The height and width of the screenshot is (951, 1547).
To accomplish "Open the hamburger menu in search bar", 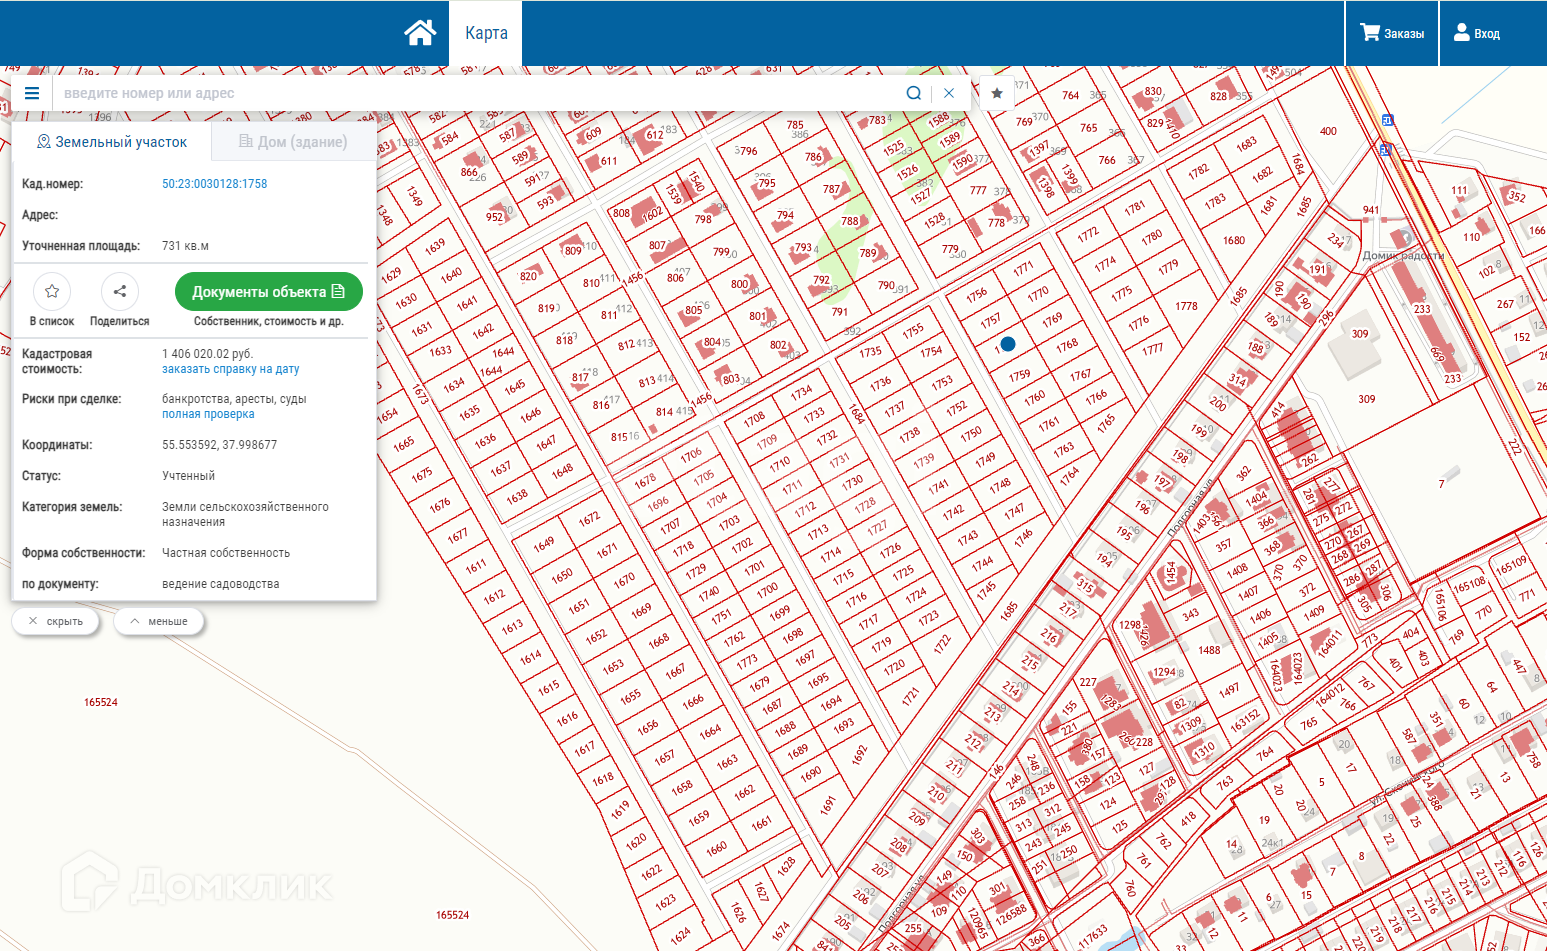I will click(x=32, y=93).
